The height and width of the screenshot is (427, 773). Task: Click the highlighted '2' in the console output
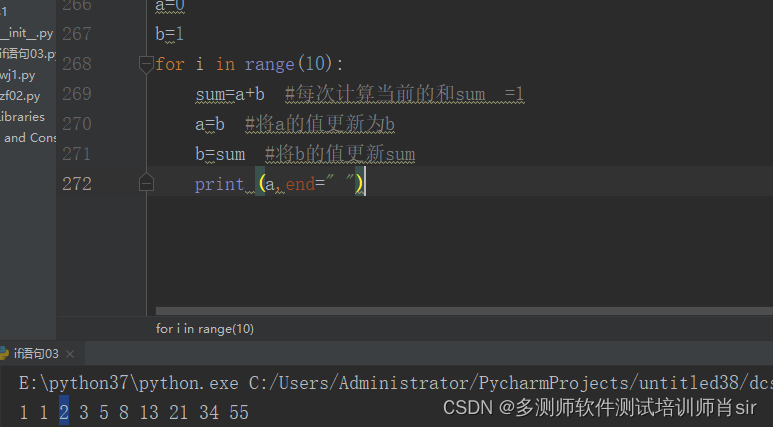pos(64,412)
